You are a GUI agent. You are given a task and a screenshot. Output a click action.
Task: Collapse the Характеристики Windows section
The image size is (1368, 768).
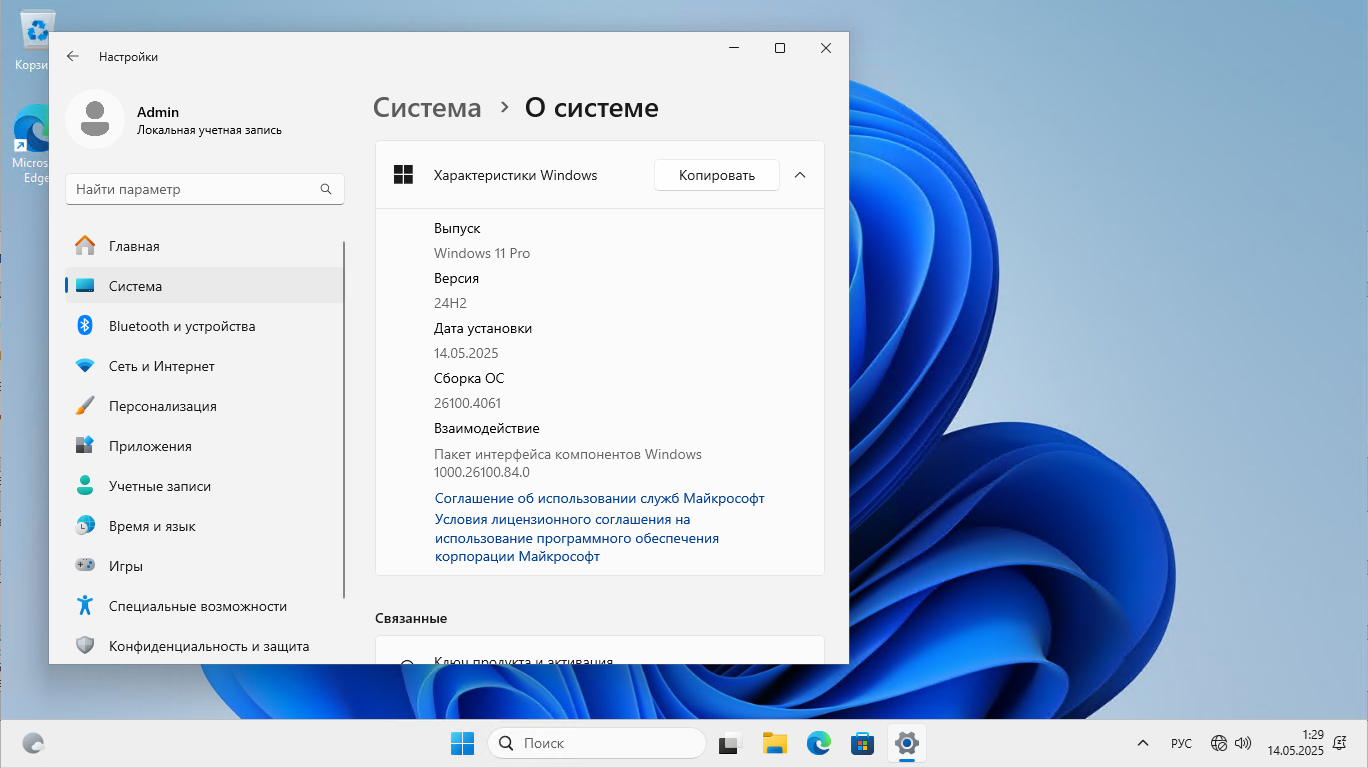[x=799, y=175]
